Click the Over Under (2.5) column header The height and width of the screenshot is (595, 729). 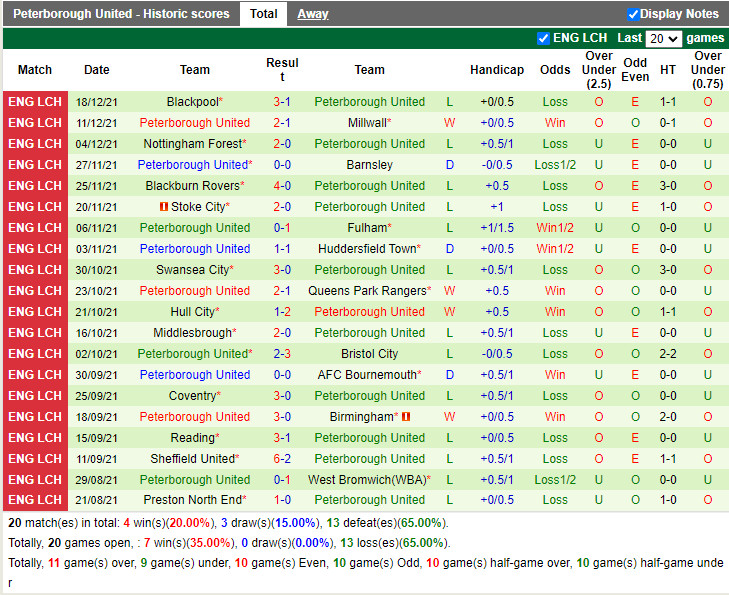click(599, 70)
